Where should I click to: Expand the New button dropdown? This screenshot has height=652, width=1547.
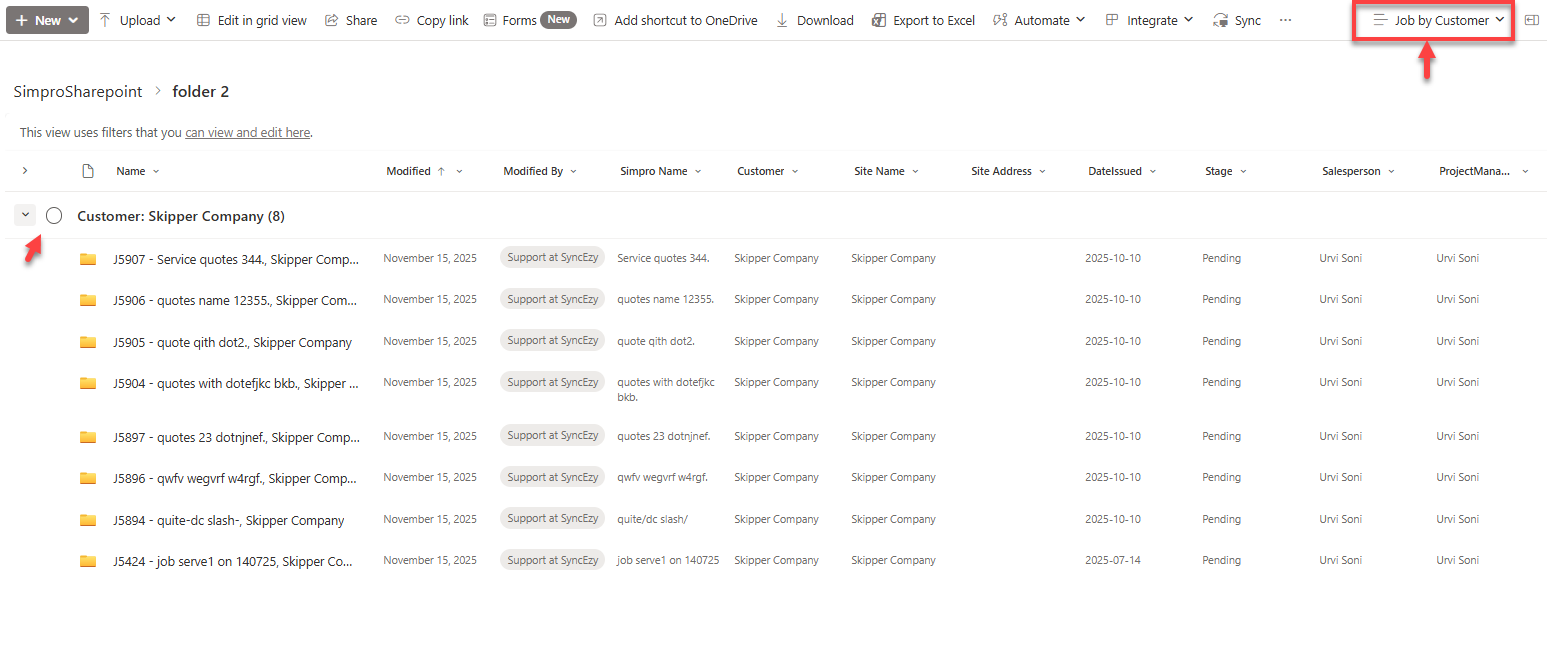pos(47,20)
